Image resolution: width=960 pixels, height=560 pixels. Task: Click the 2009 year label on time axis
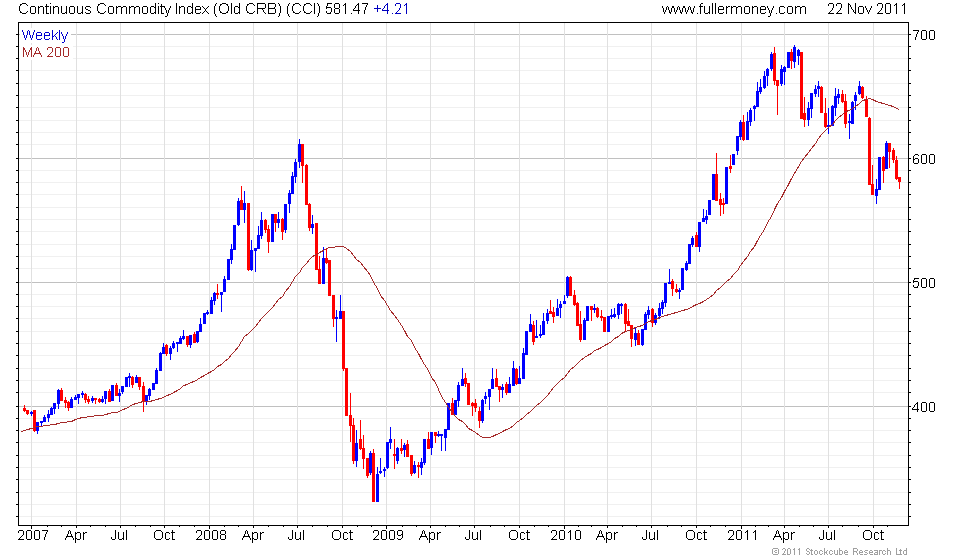(x=388, y=536)
